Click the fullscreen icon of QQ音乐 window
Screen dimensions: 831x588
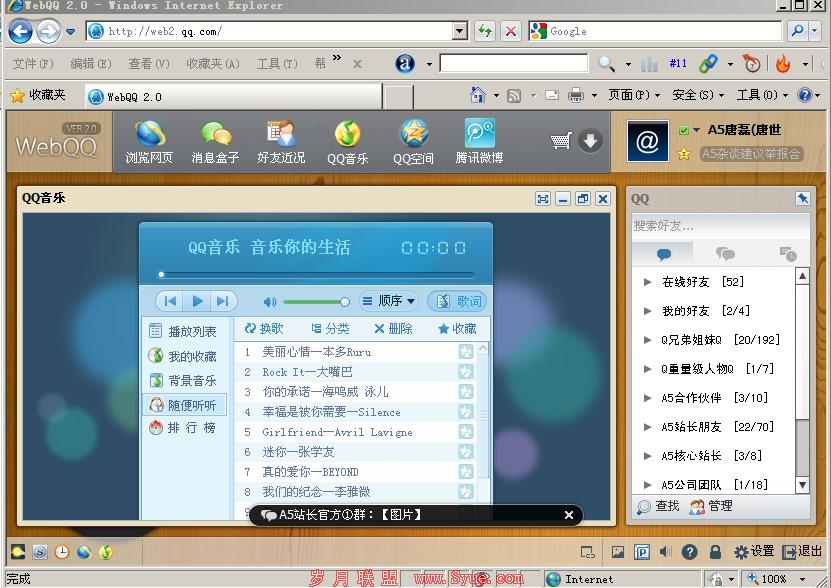[543, 199]
